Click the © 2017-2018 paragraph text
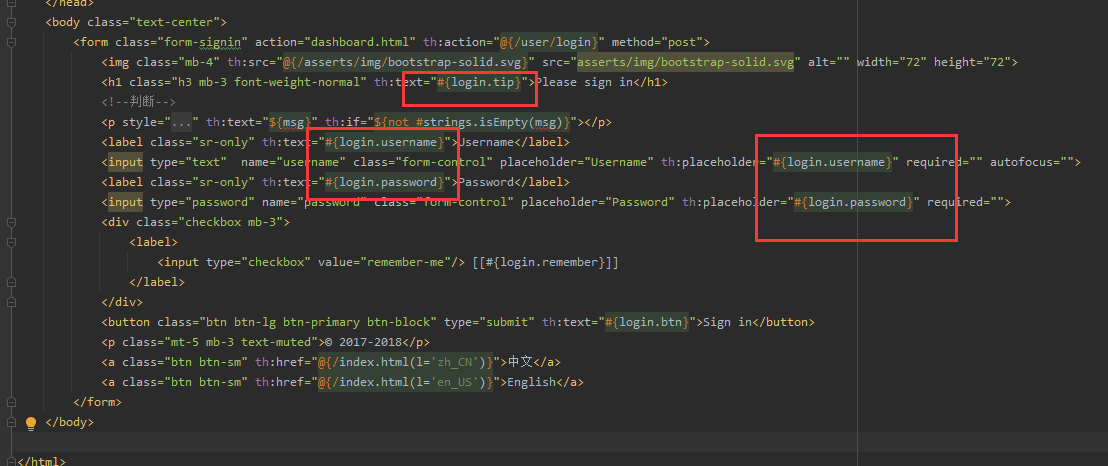 pyautogui.click(x=363, y=342)
